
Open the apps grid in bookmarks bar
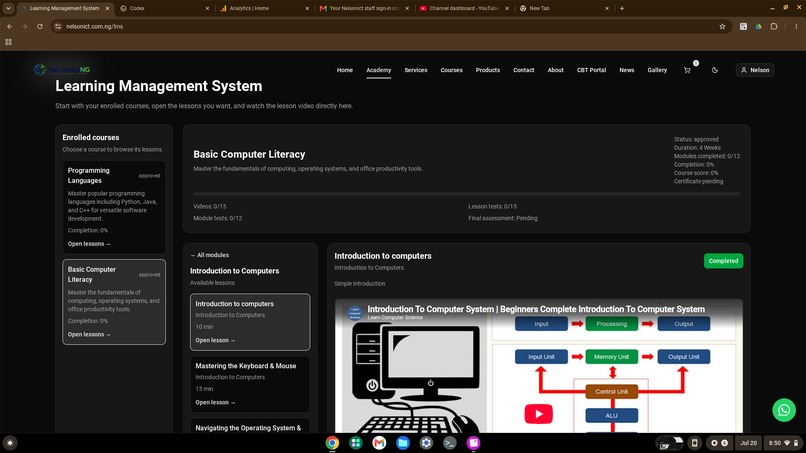(x=8, y=42)
